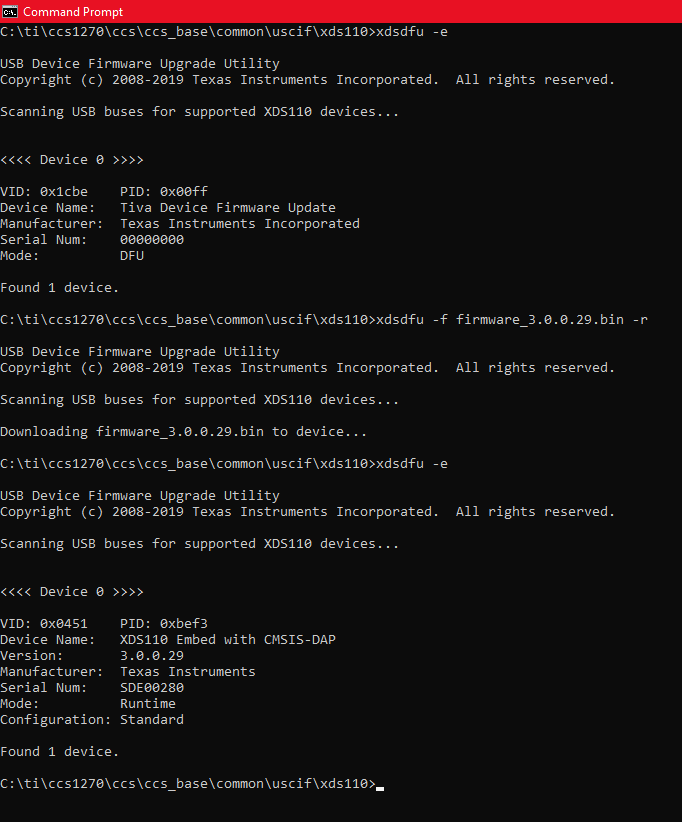Viewport: 682px width, 822px height.
Task: Click the Standard configuration value
Action: (x=152, y=720)
